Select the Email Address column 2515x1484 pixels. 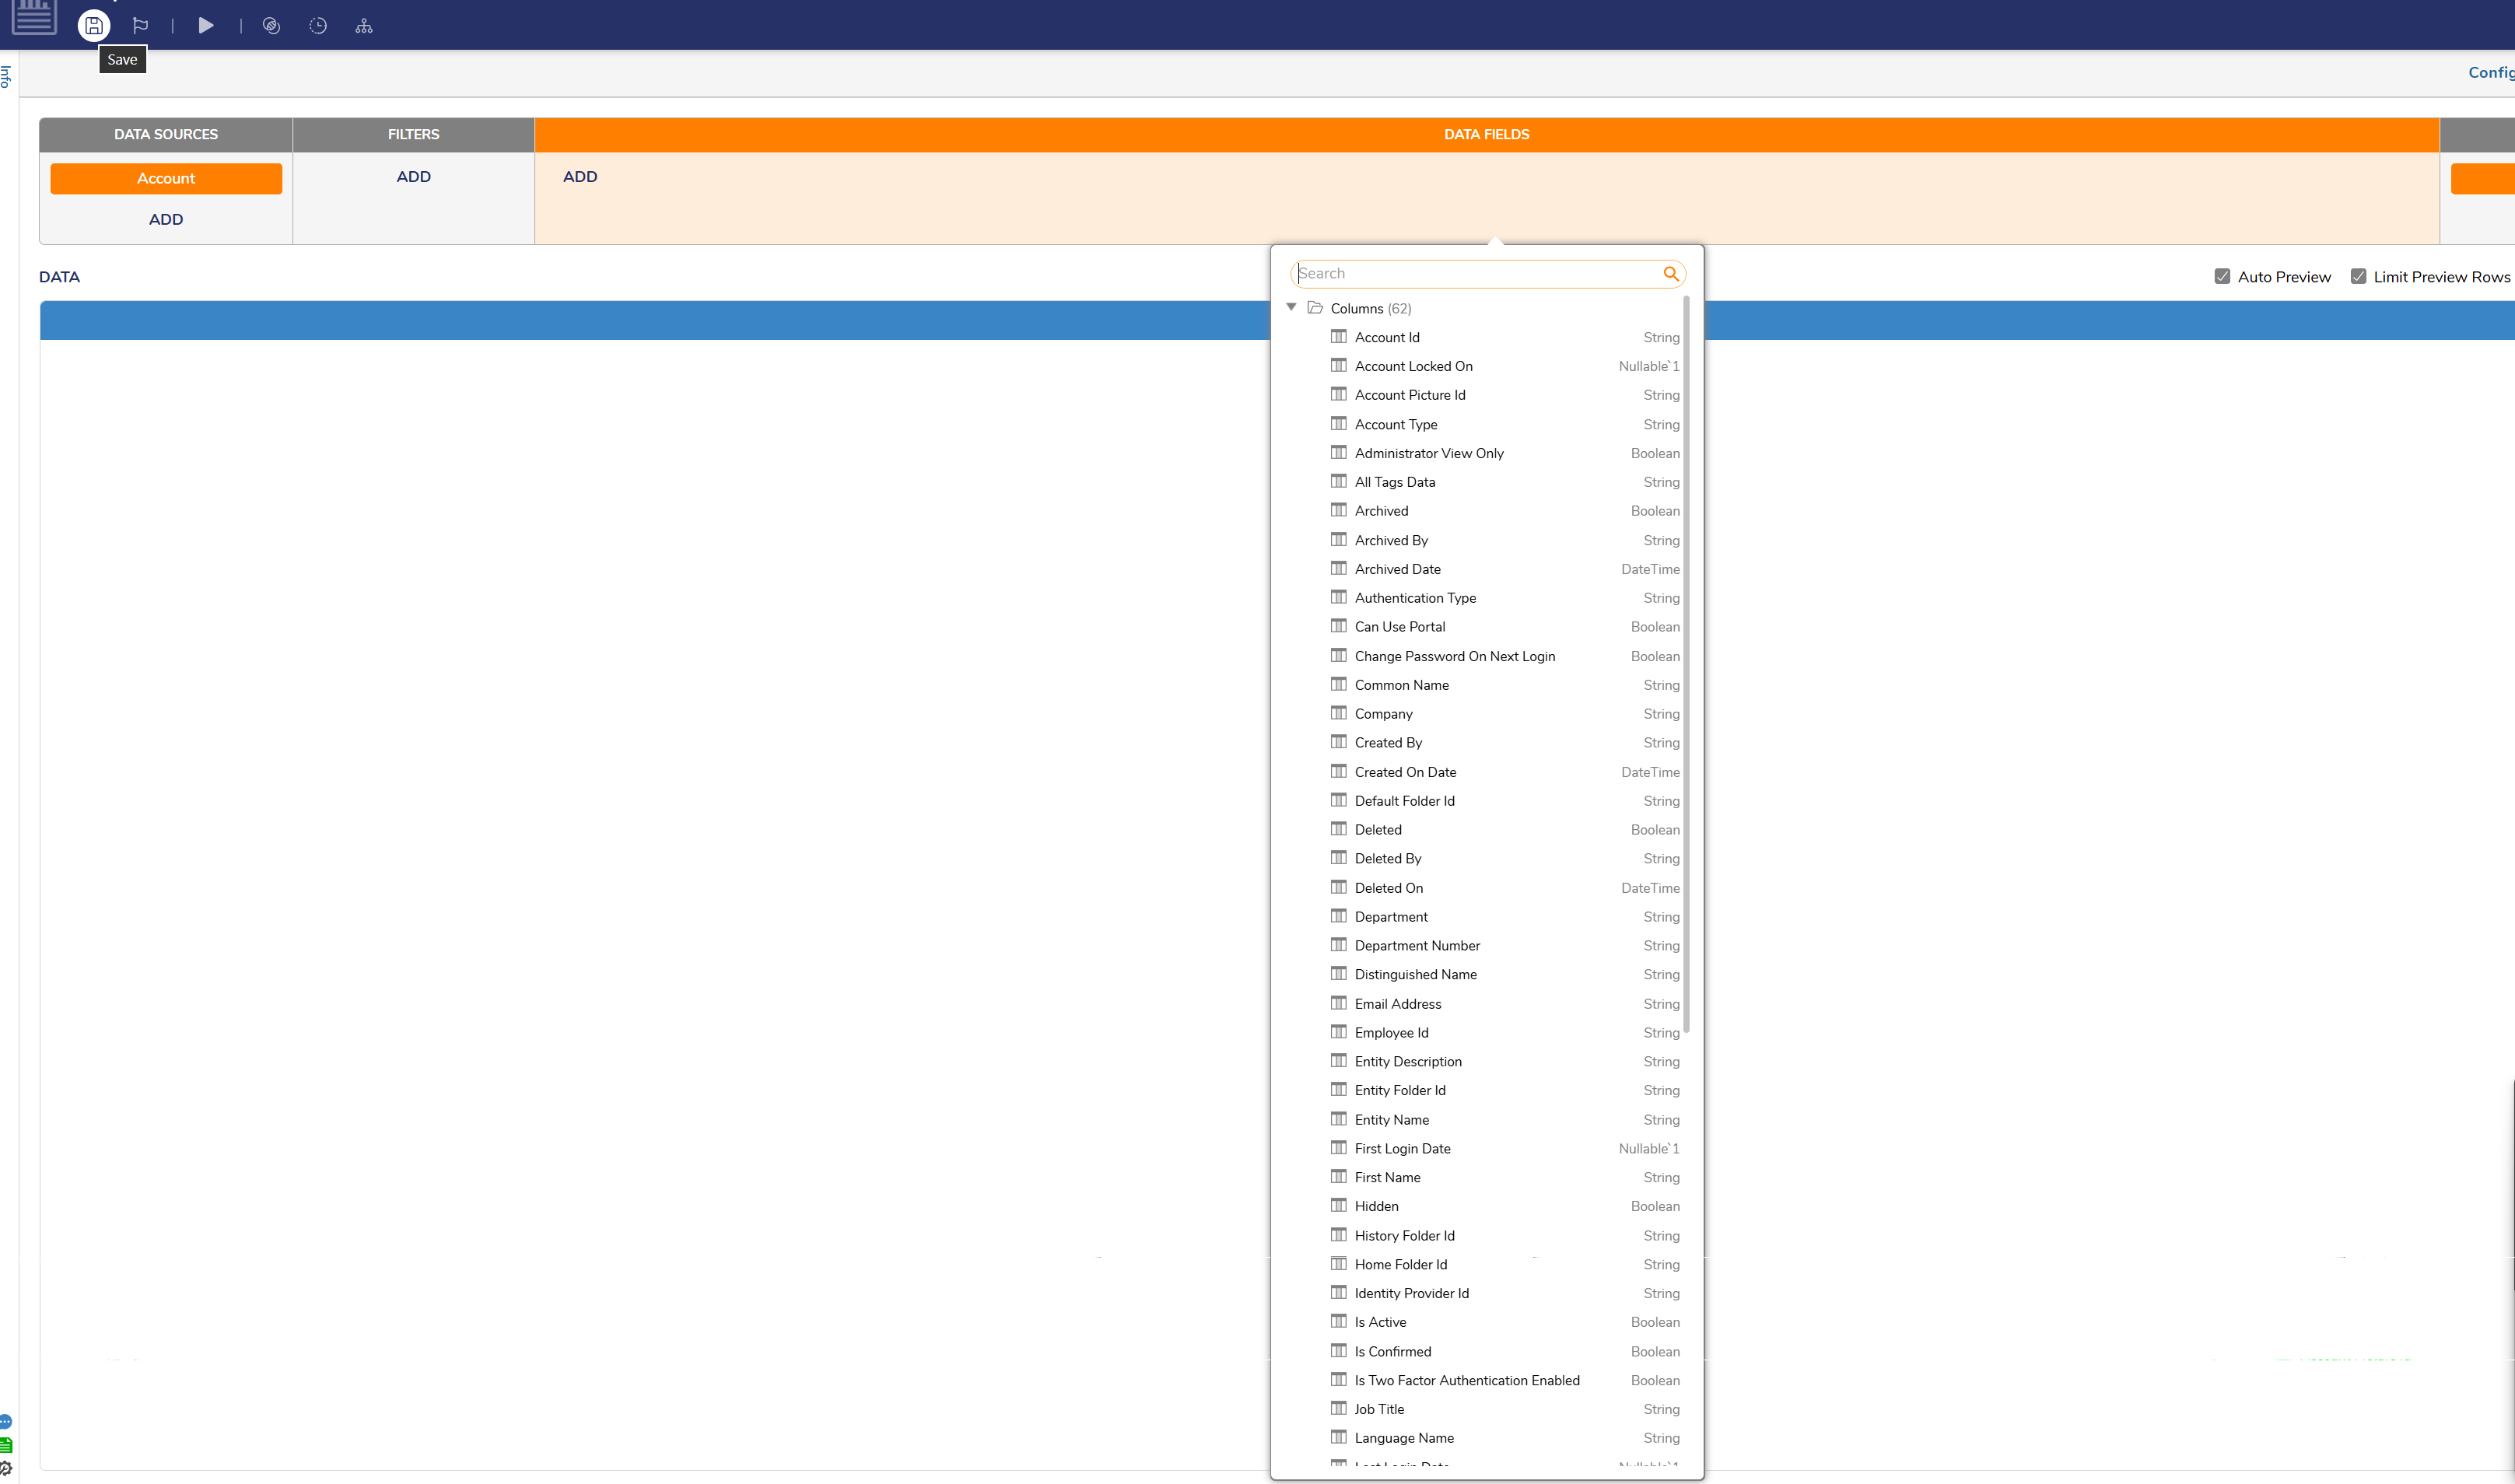[x=1397, y=1004]
